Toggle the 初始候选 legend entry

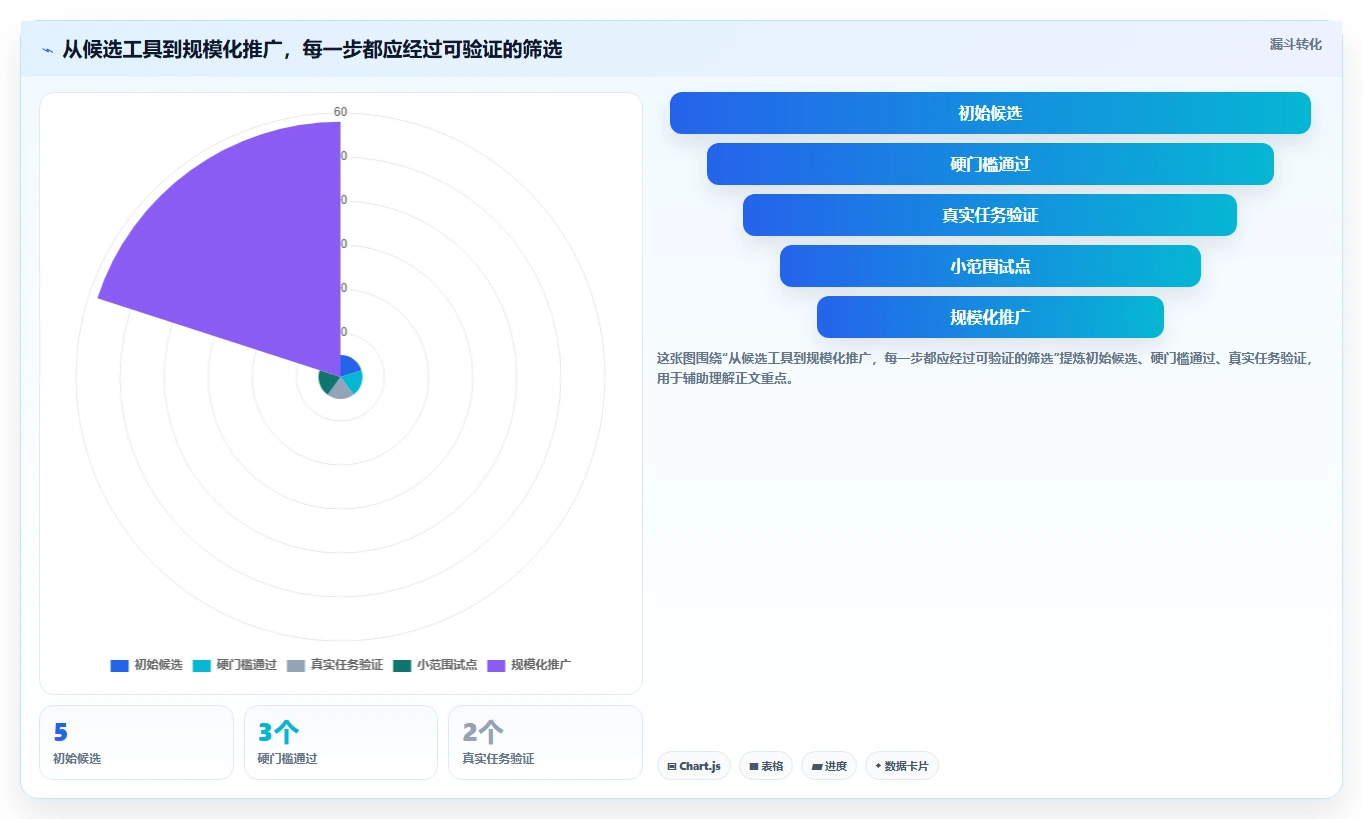[x=146, y=665]
